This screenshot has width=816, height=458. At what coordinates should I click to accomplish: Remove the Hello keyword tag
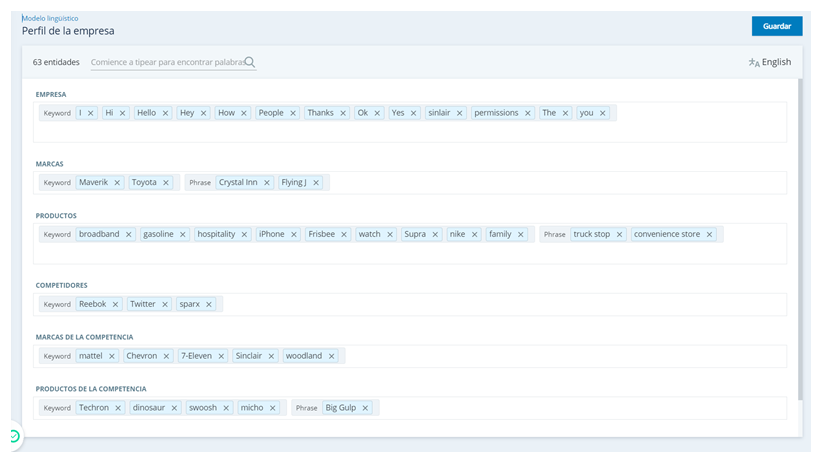point(165,113)
